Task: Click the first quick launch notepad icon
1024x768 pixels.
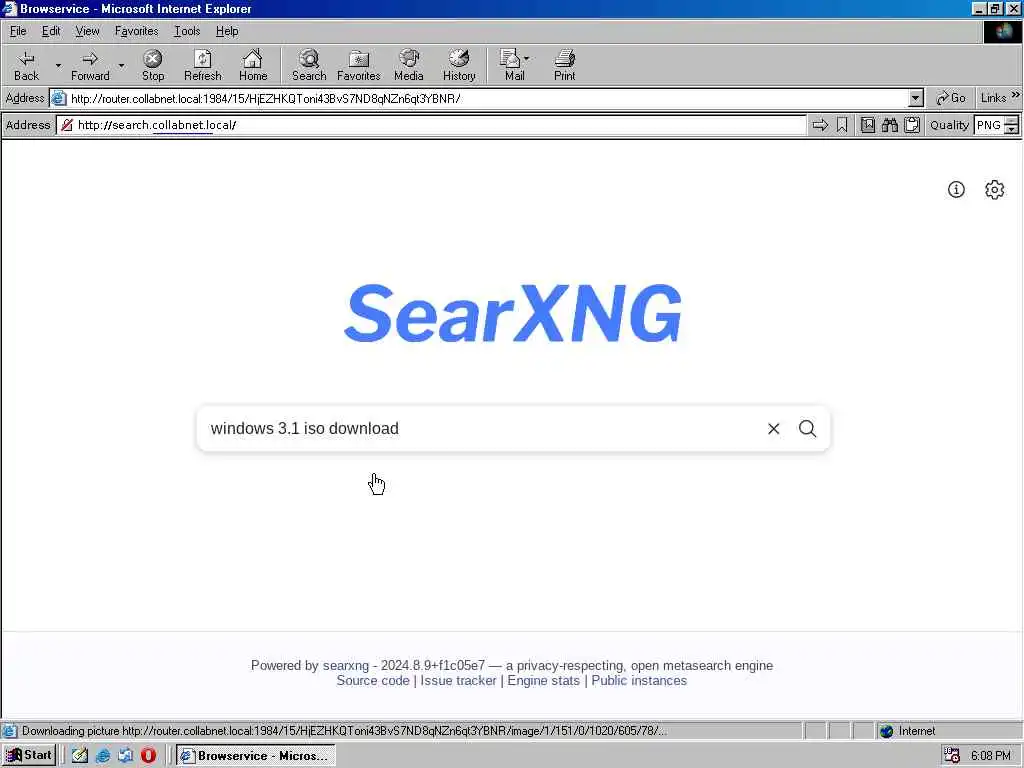Action: coord(80,756)
